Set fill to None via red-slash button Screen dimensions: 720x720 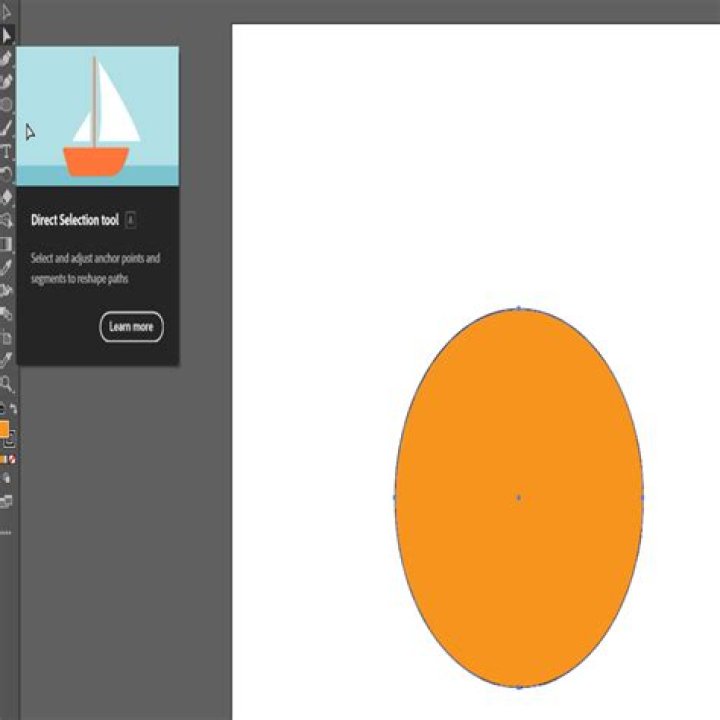(x=12, y=459)
